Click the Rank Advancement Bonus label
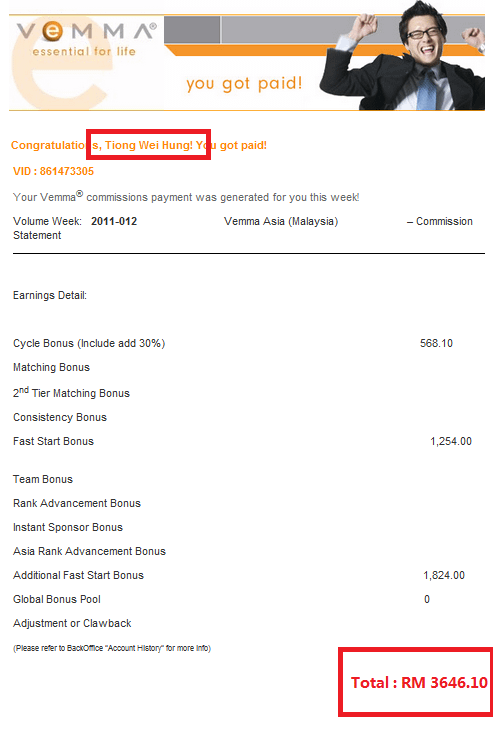The image size is (493, 737). 77,503
